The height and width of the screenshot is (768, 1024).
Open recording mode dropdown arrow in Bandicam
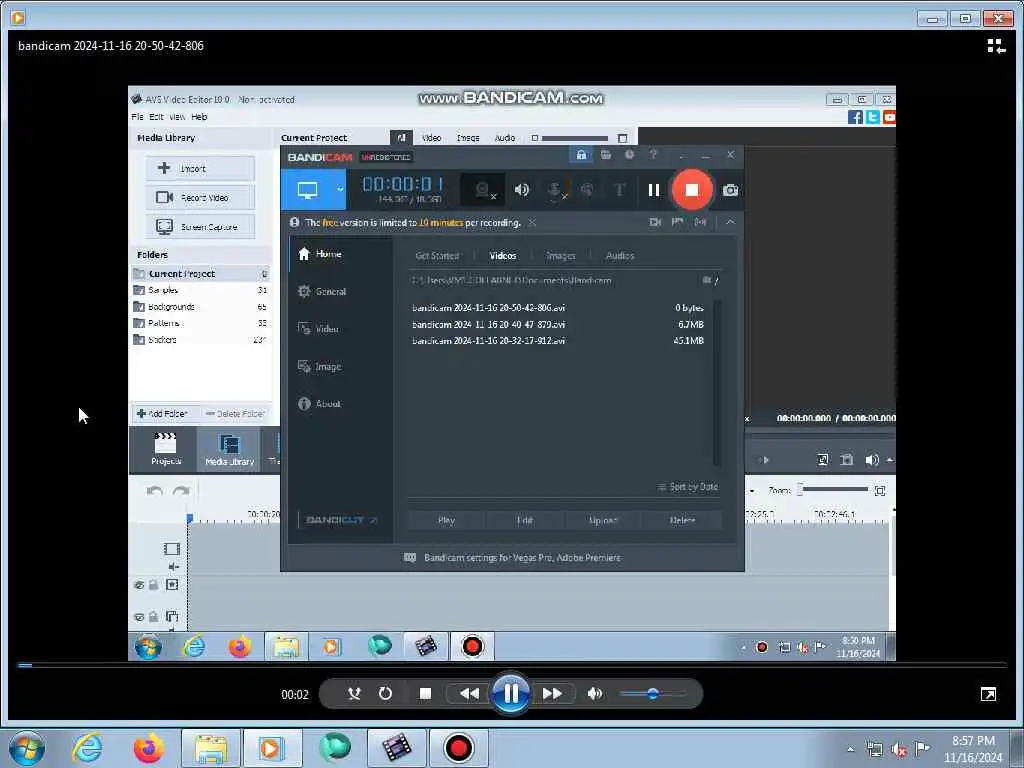click(x=340, y=190)
